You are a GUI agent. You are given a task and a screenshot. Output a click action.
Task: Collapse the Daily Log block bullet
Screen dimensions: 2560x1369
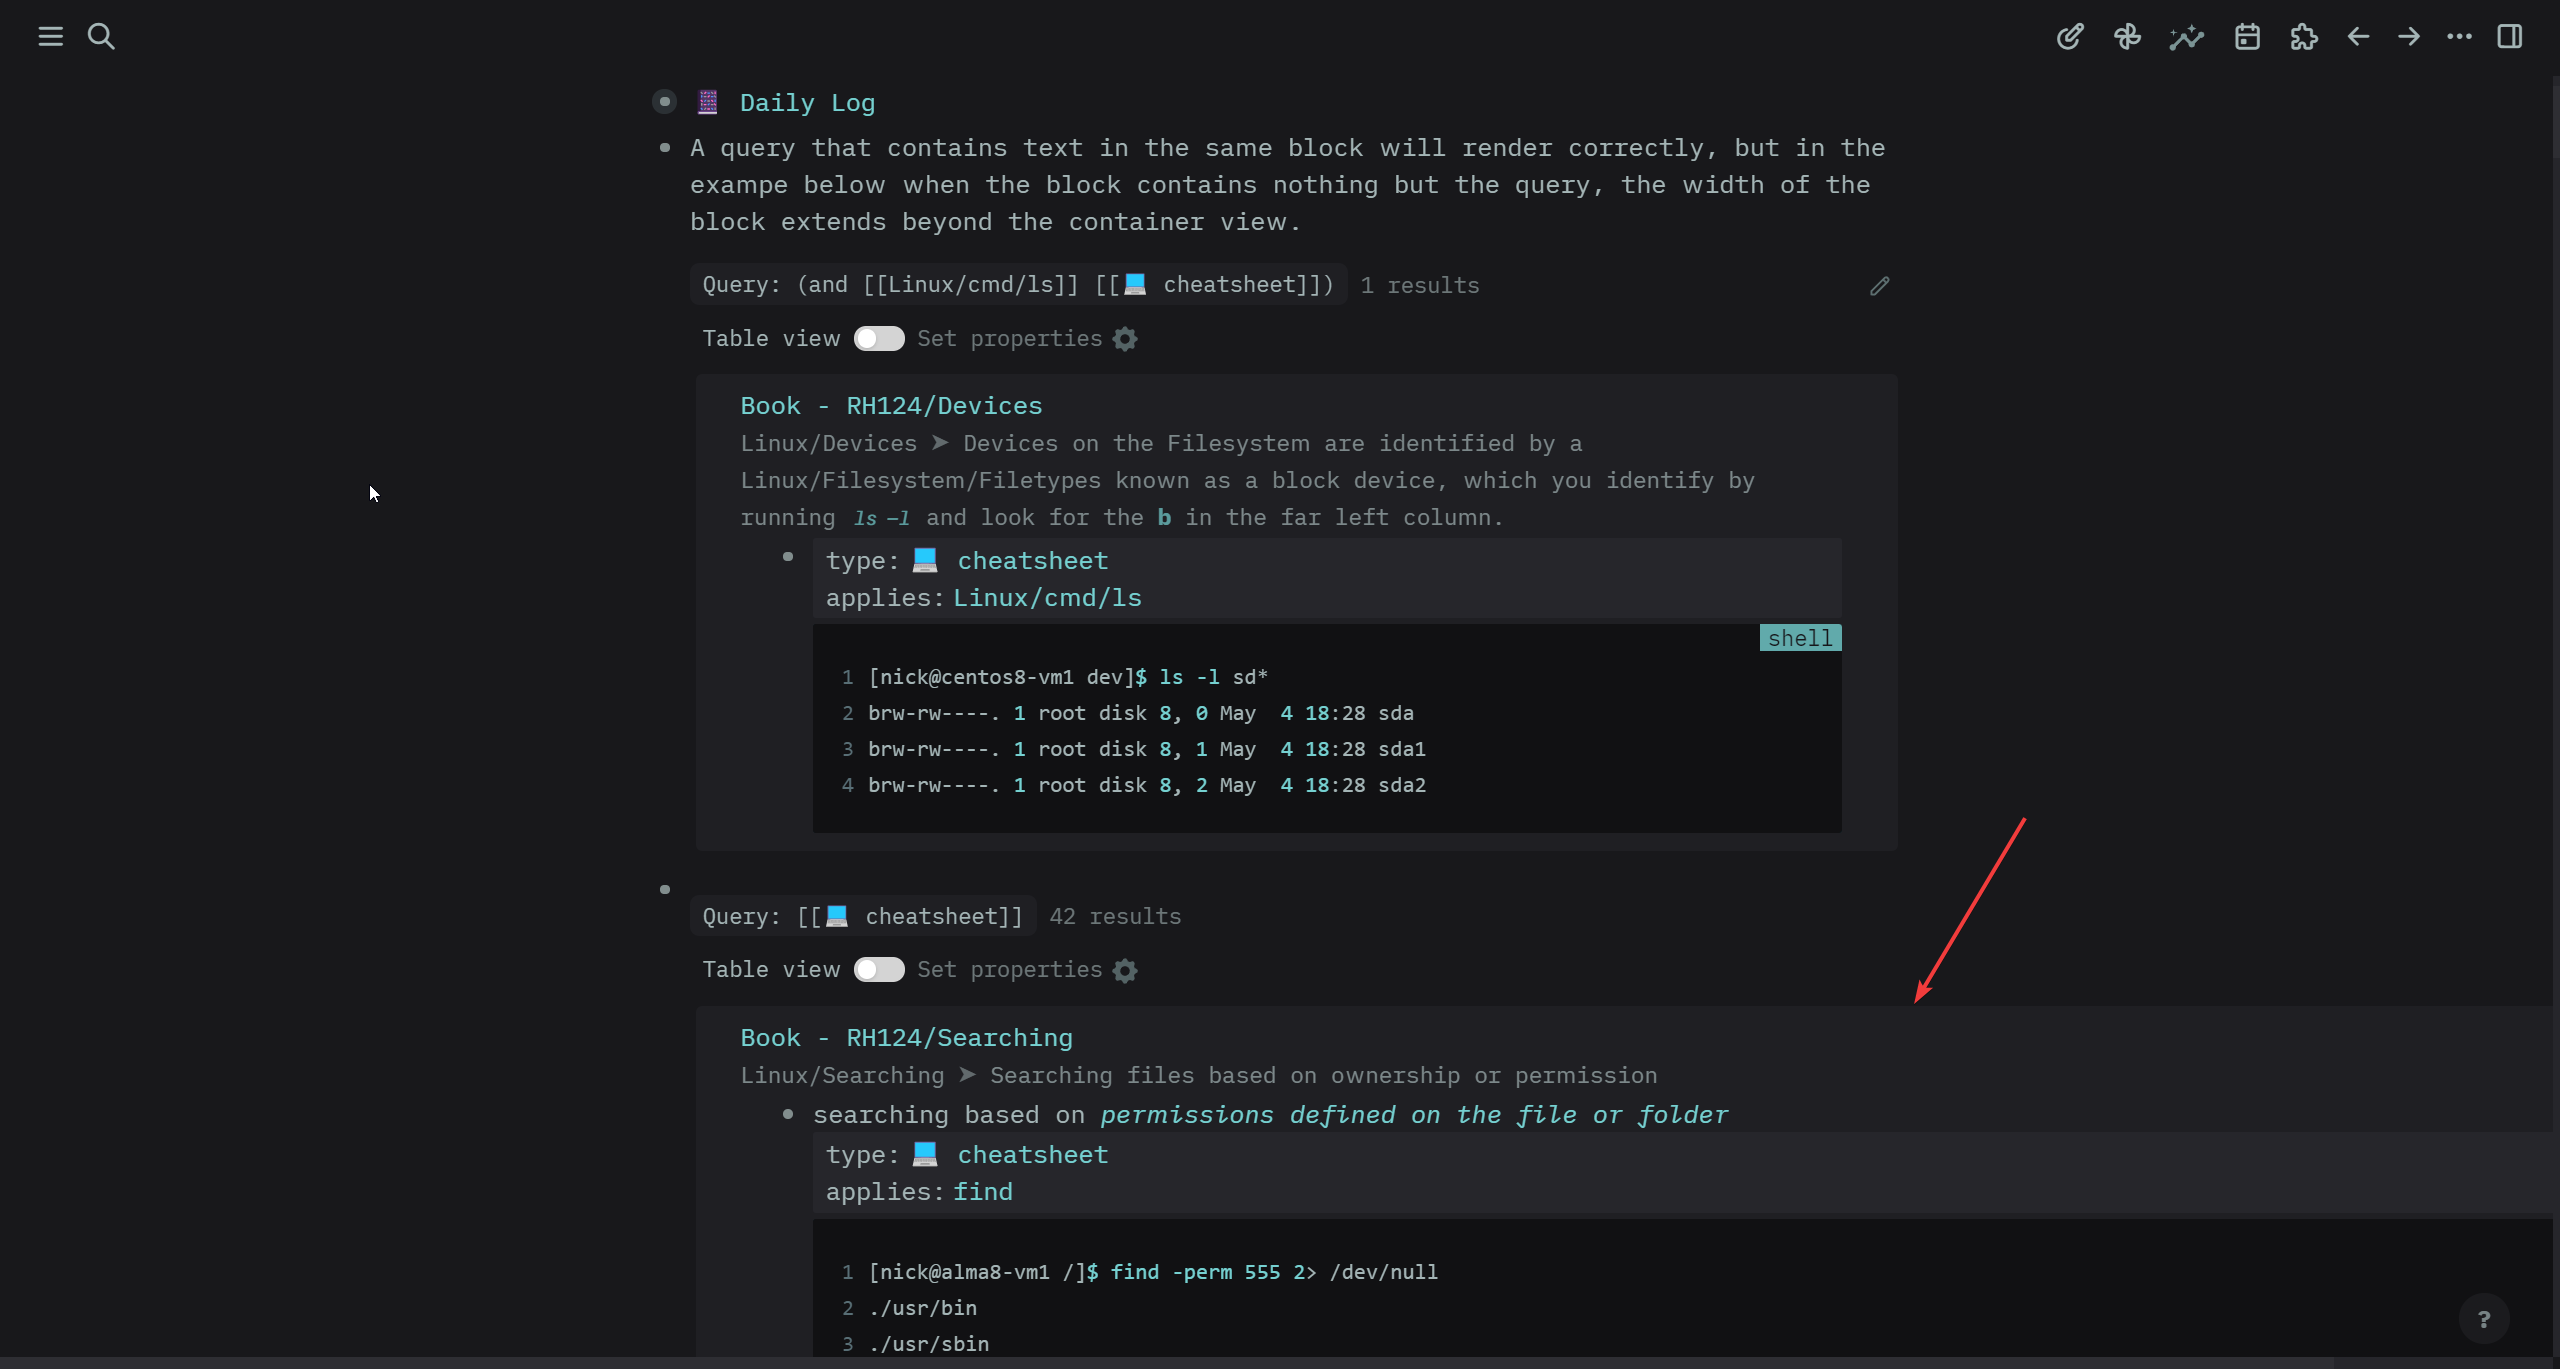[x=664, y=101]
